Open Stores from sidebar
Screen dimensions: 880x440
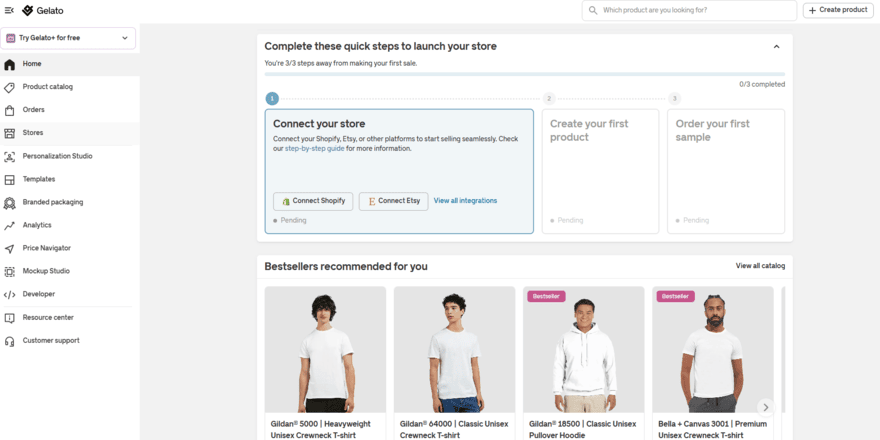tap(70, 133)
